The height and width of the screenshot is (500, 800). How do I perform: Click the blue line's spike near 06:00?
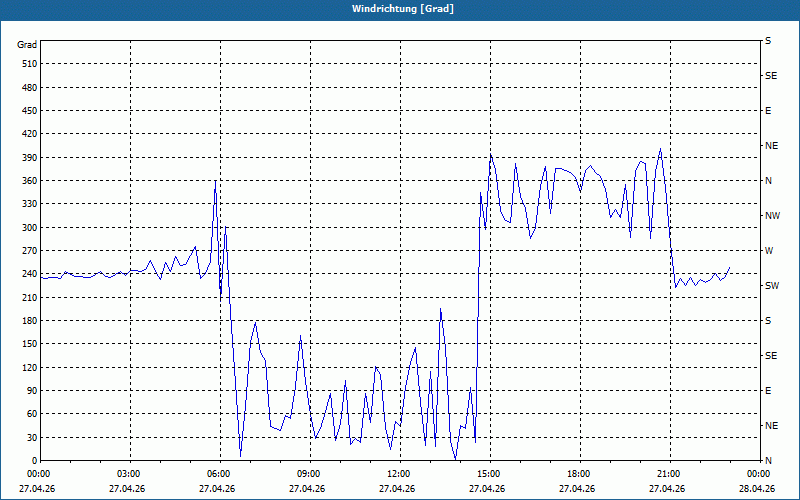(215, 183)
